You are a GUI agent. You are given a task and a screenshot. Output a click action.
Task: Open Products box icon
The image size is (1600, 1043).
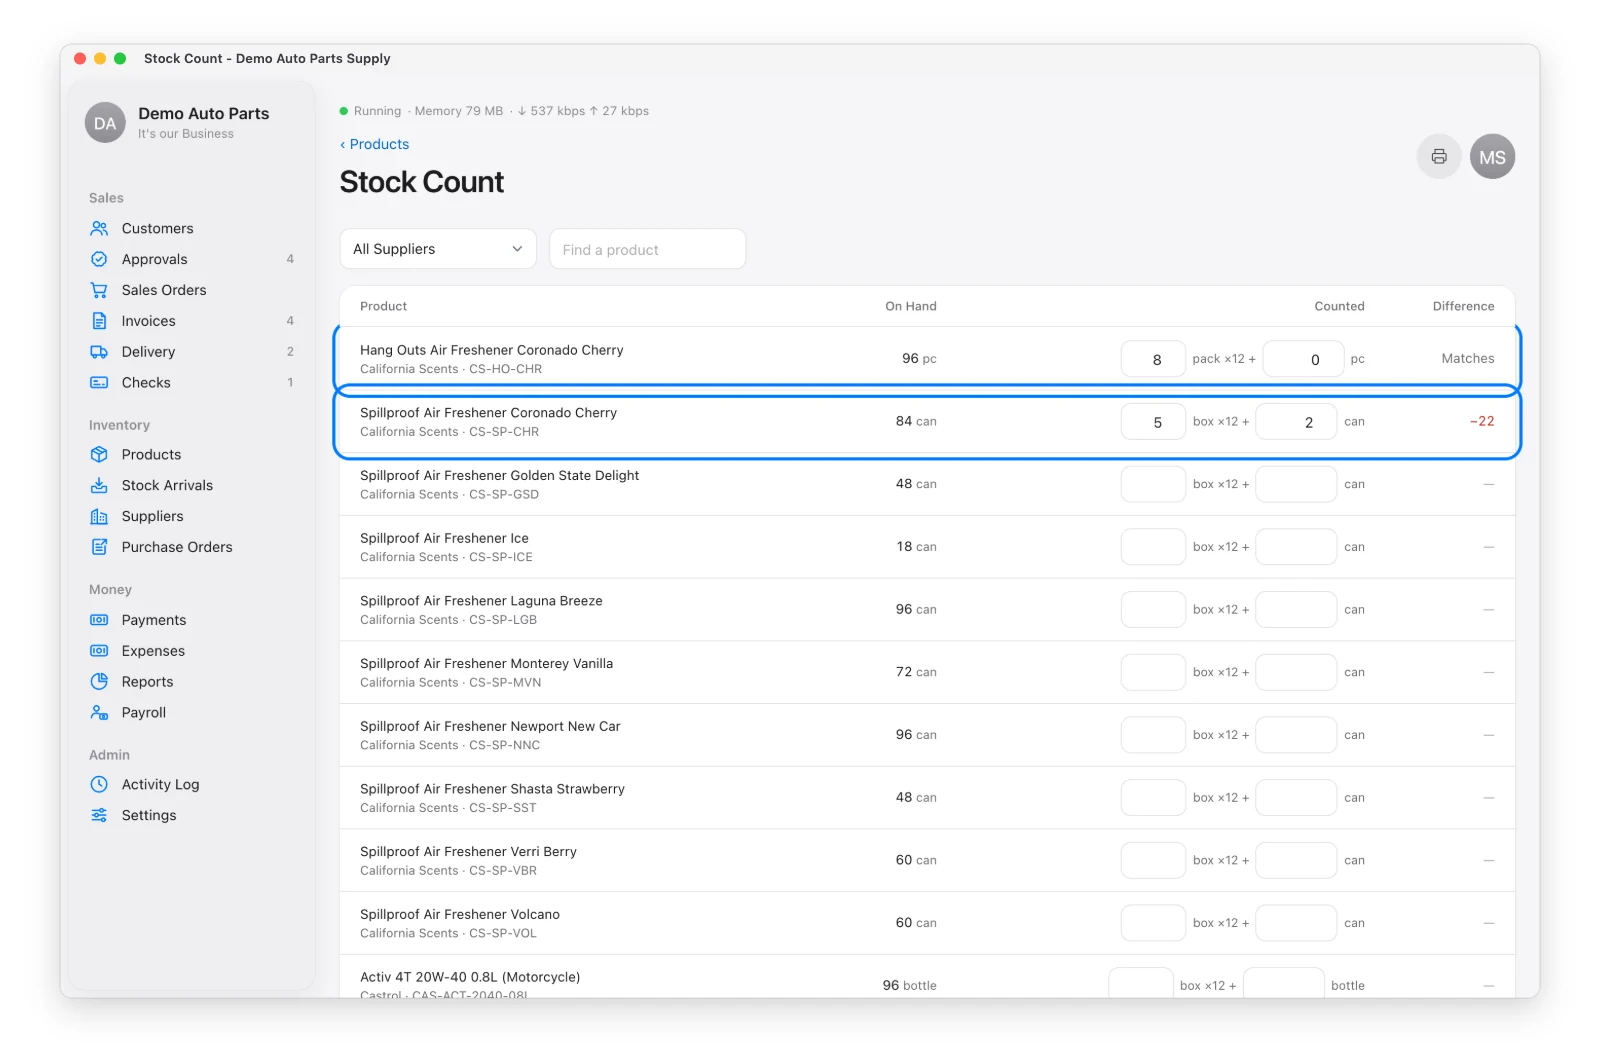[x=99, y=454]
